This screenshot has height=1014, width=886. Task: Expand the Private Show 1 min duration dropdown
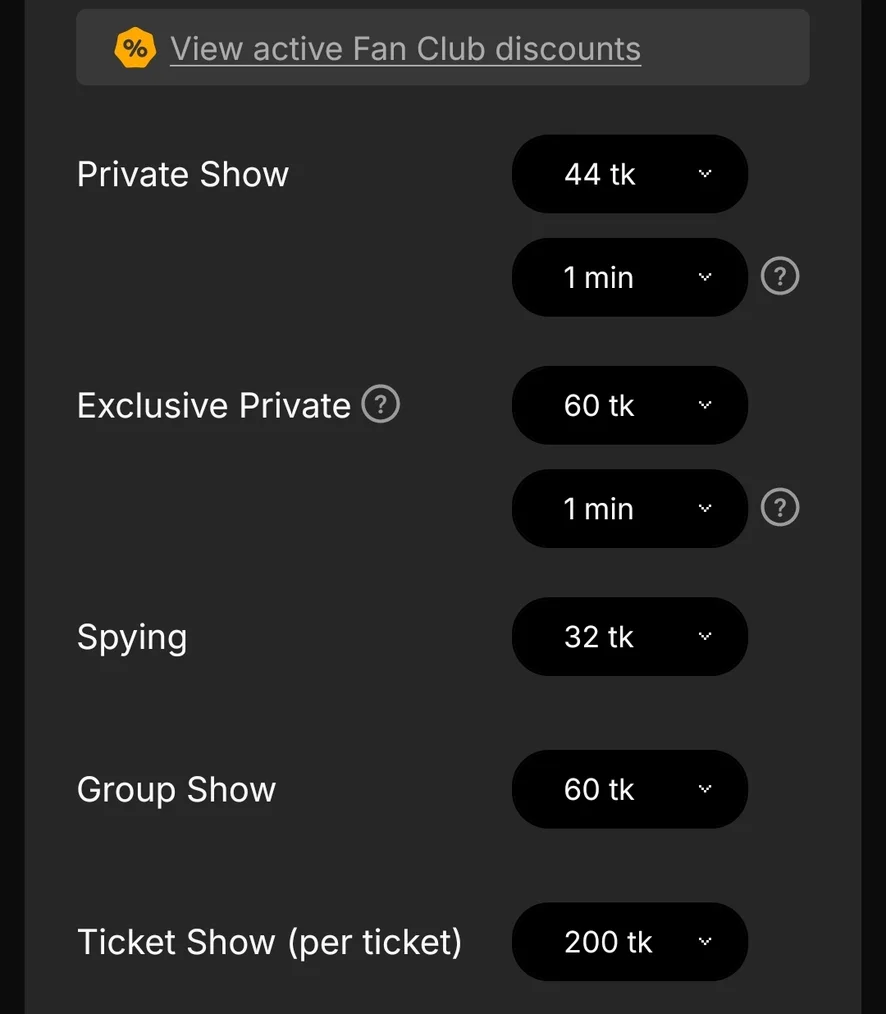click(629, 277)
